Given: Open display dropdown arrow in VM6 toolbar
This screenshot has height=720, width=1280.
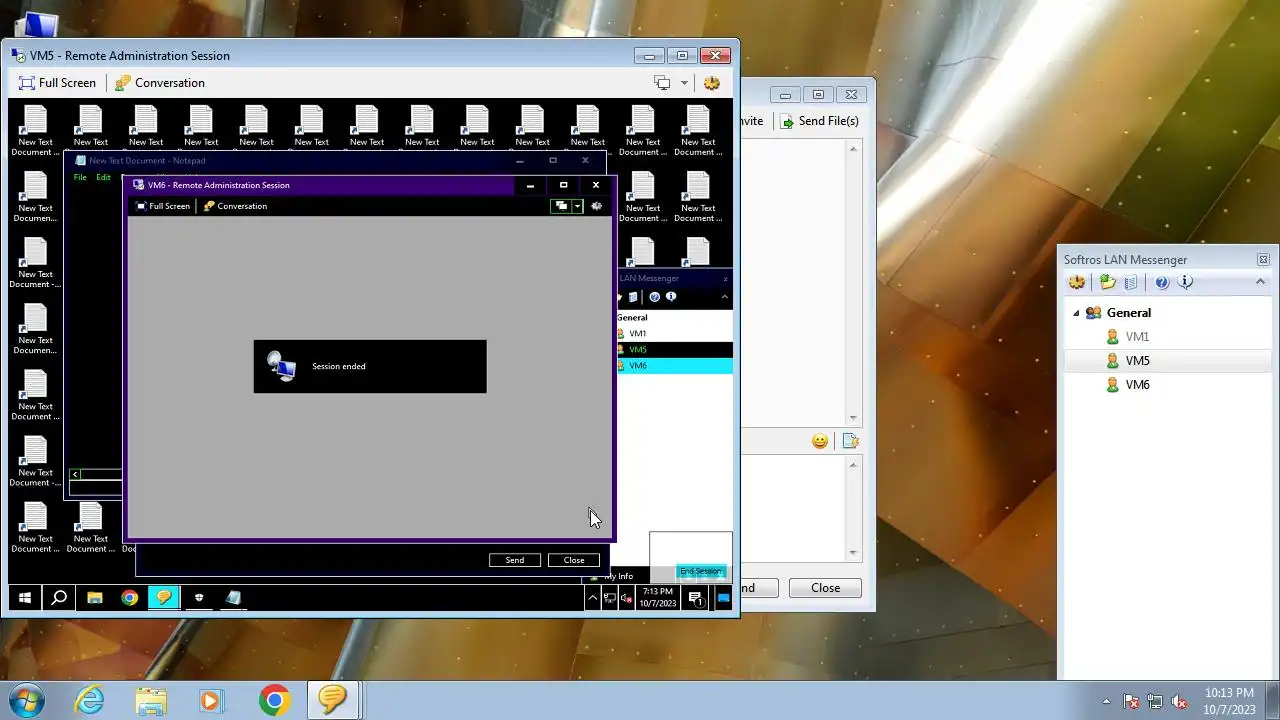Looking at the screenshot, I should click(x=577, y=206).
